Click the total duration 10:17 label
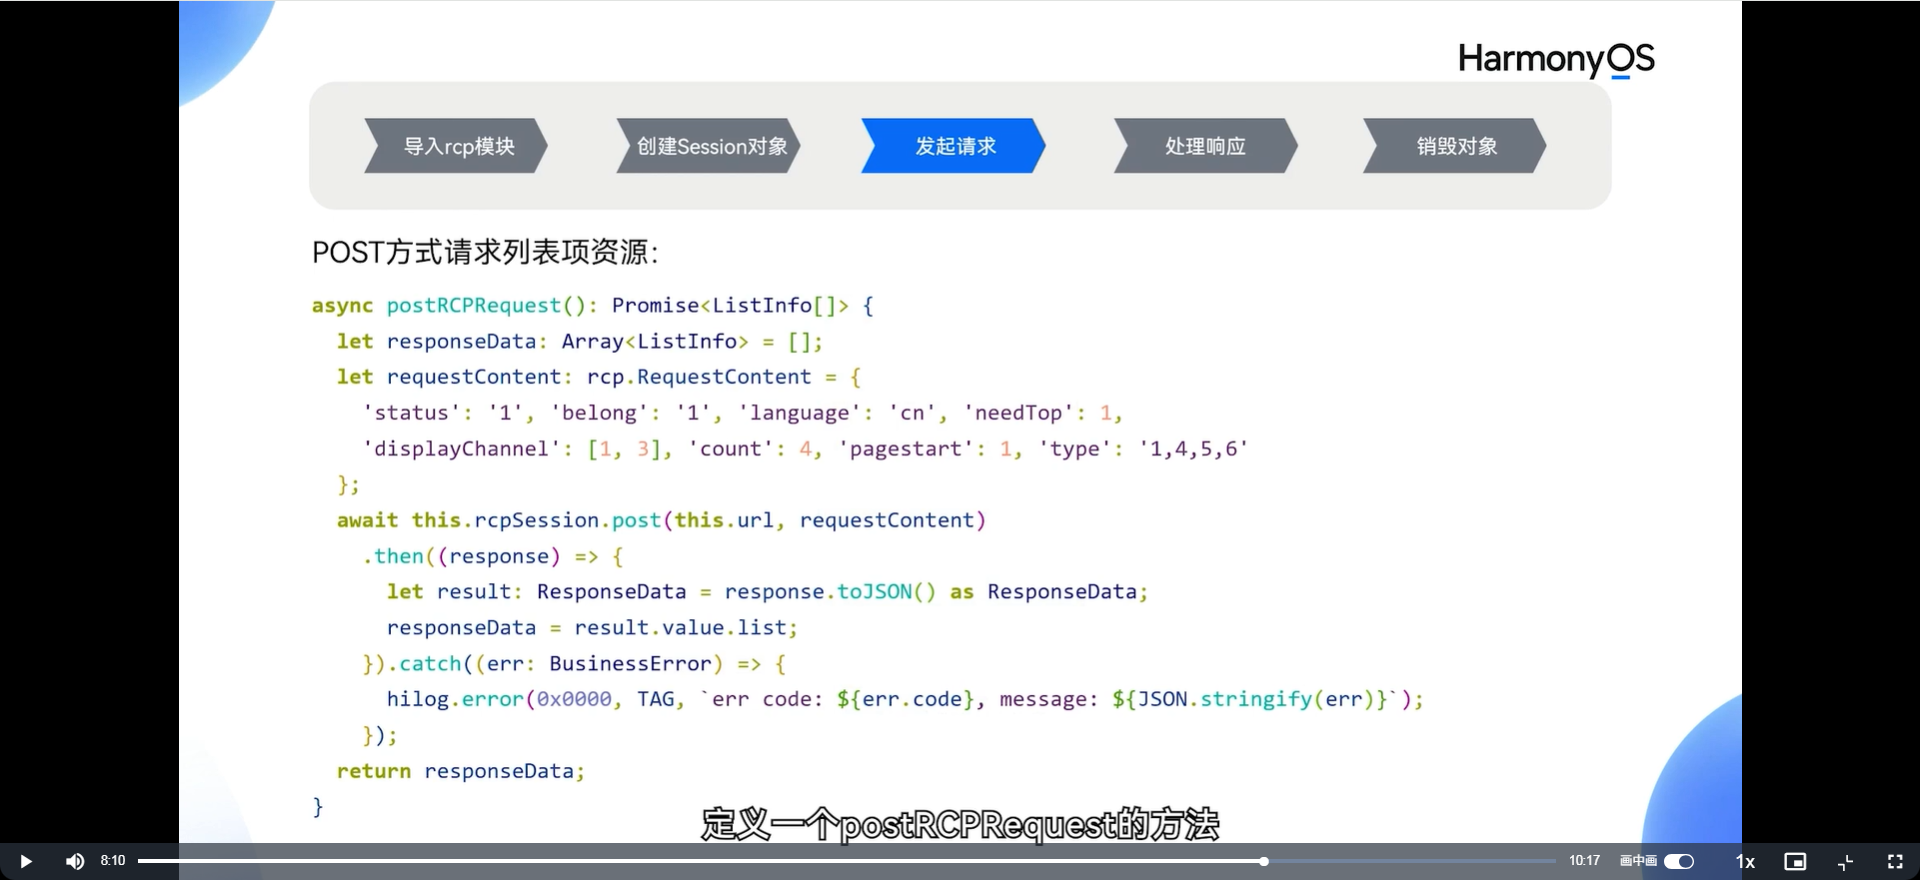 [x=1584, y=860]
